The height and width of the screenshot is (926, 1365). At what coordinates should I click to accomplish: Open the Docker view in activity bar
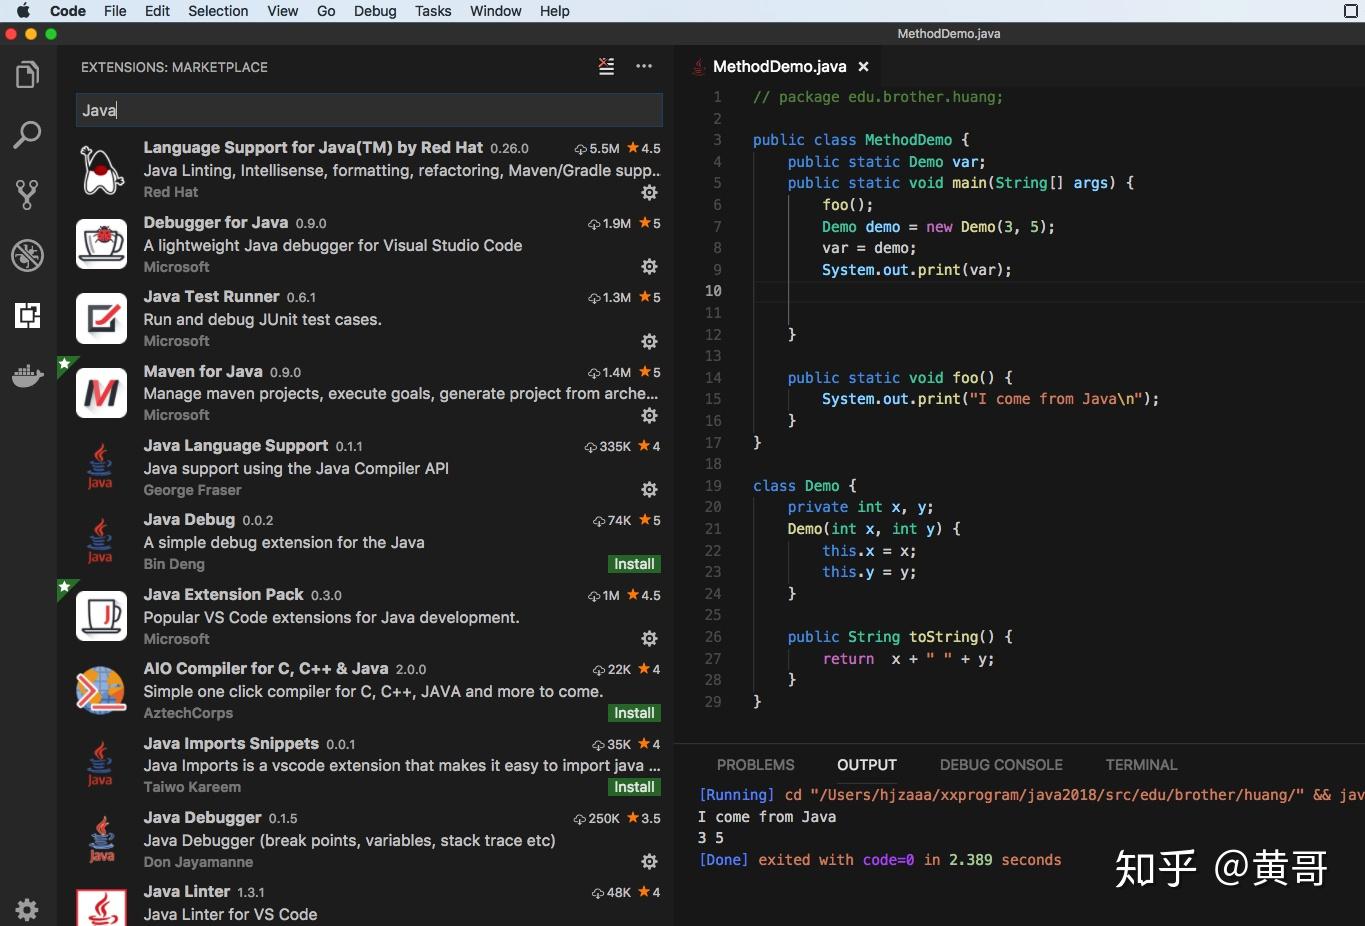click(28, 376)
